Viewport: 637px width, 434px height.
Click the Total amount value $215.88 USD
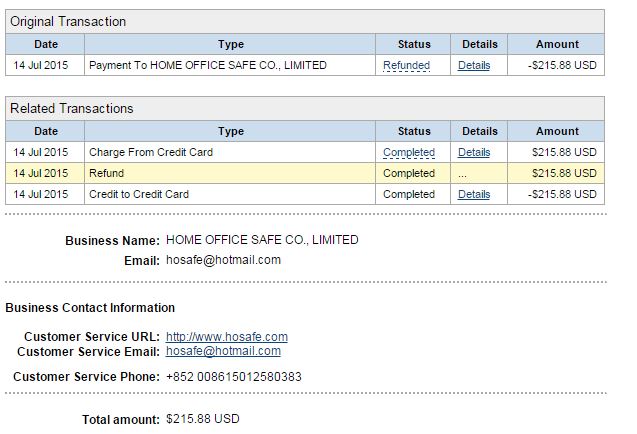203,419
